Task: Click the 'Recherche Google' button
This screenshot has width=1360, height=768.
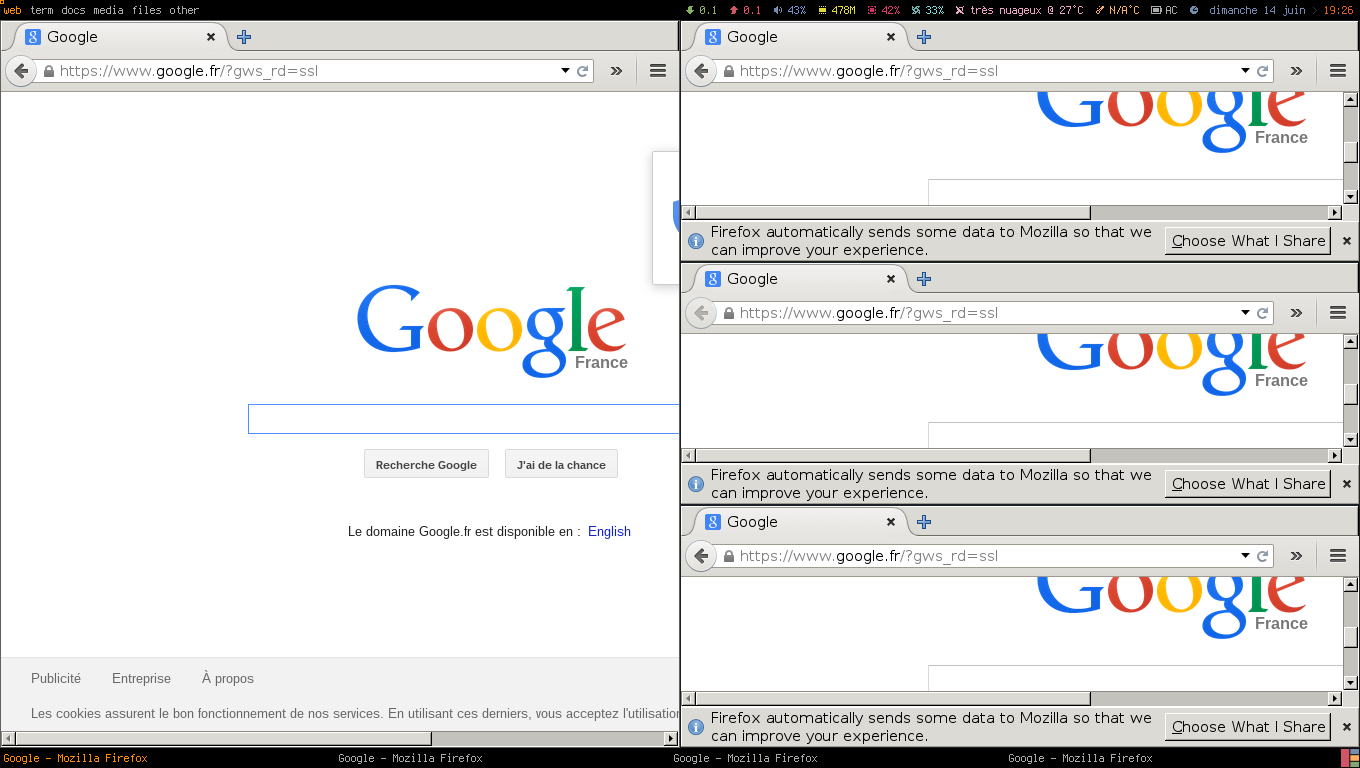Action: point(426,464)
